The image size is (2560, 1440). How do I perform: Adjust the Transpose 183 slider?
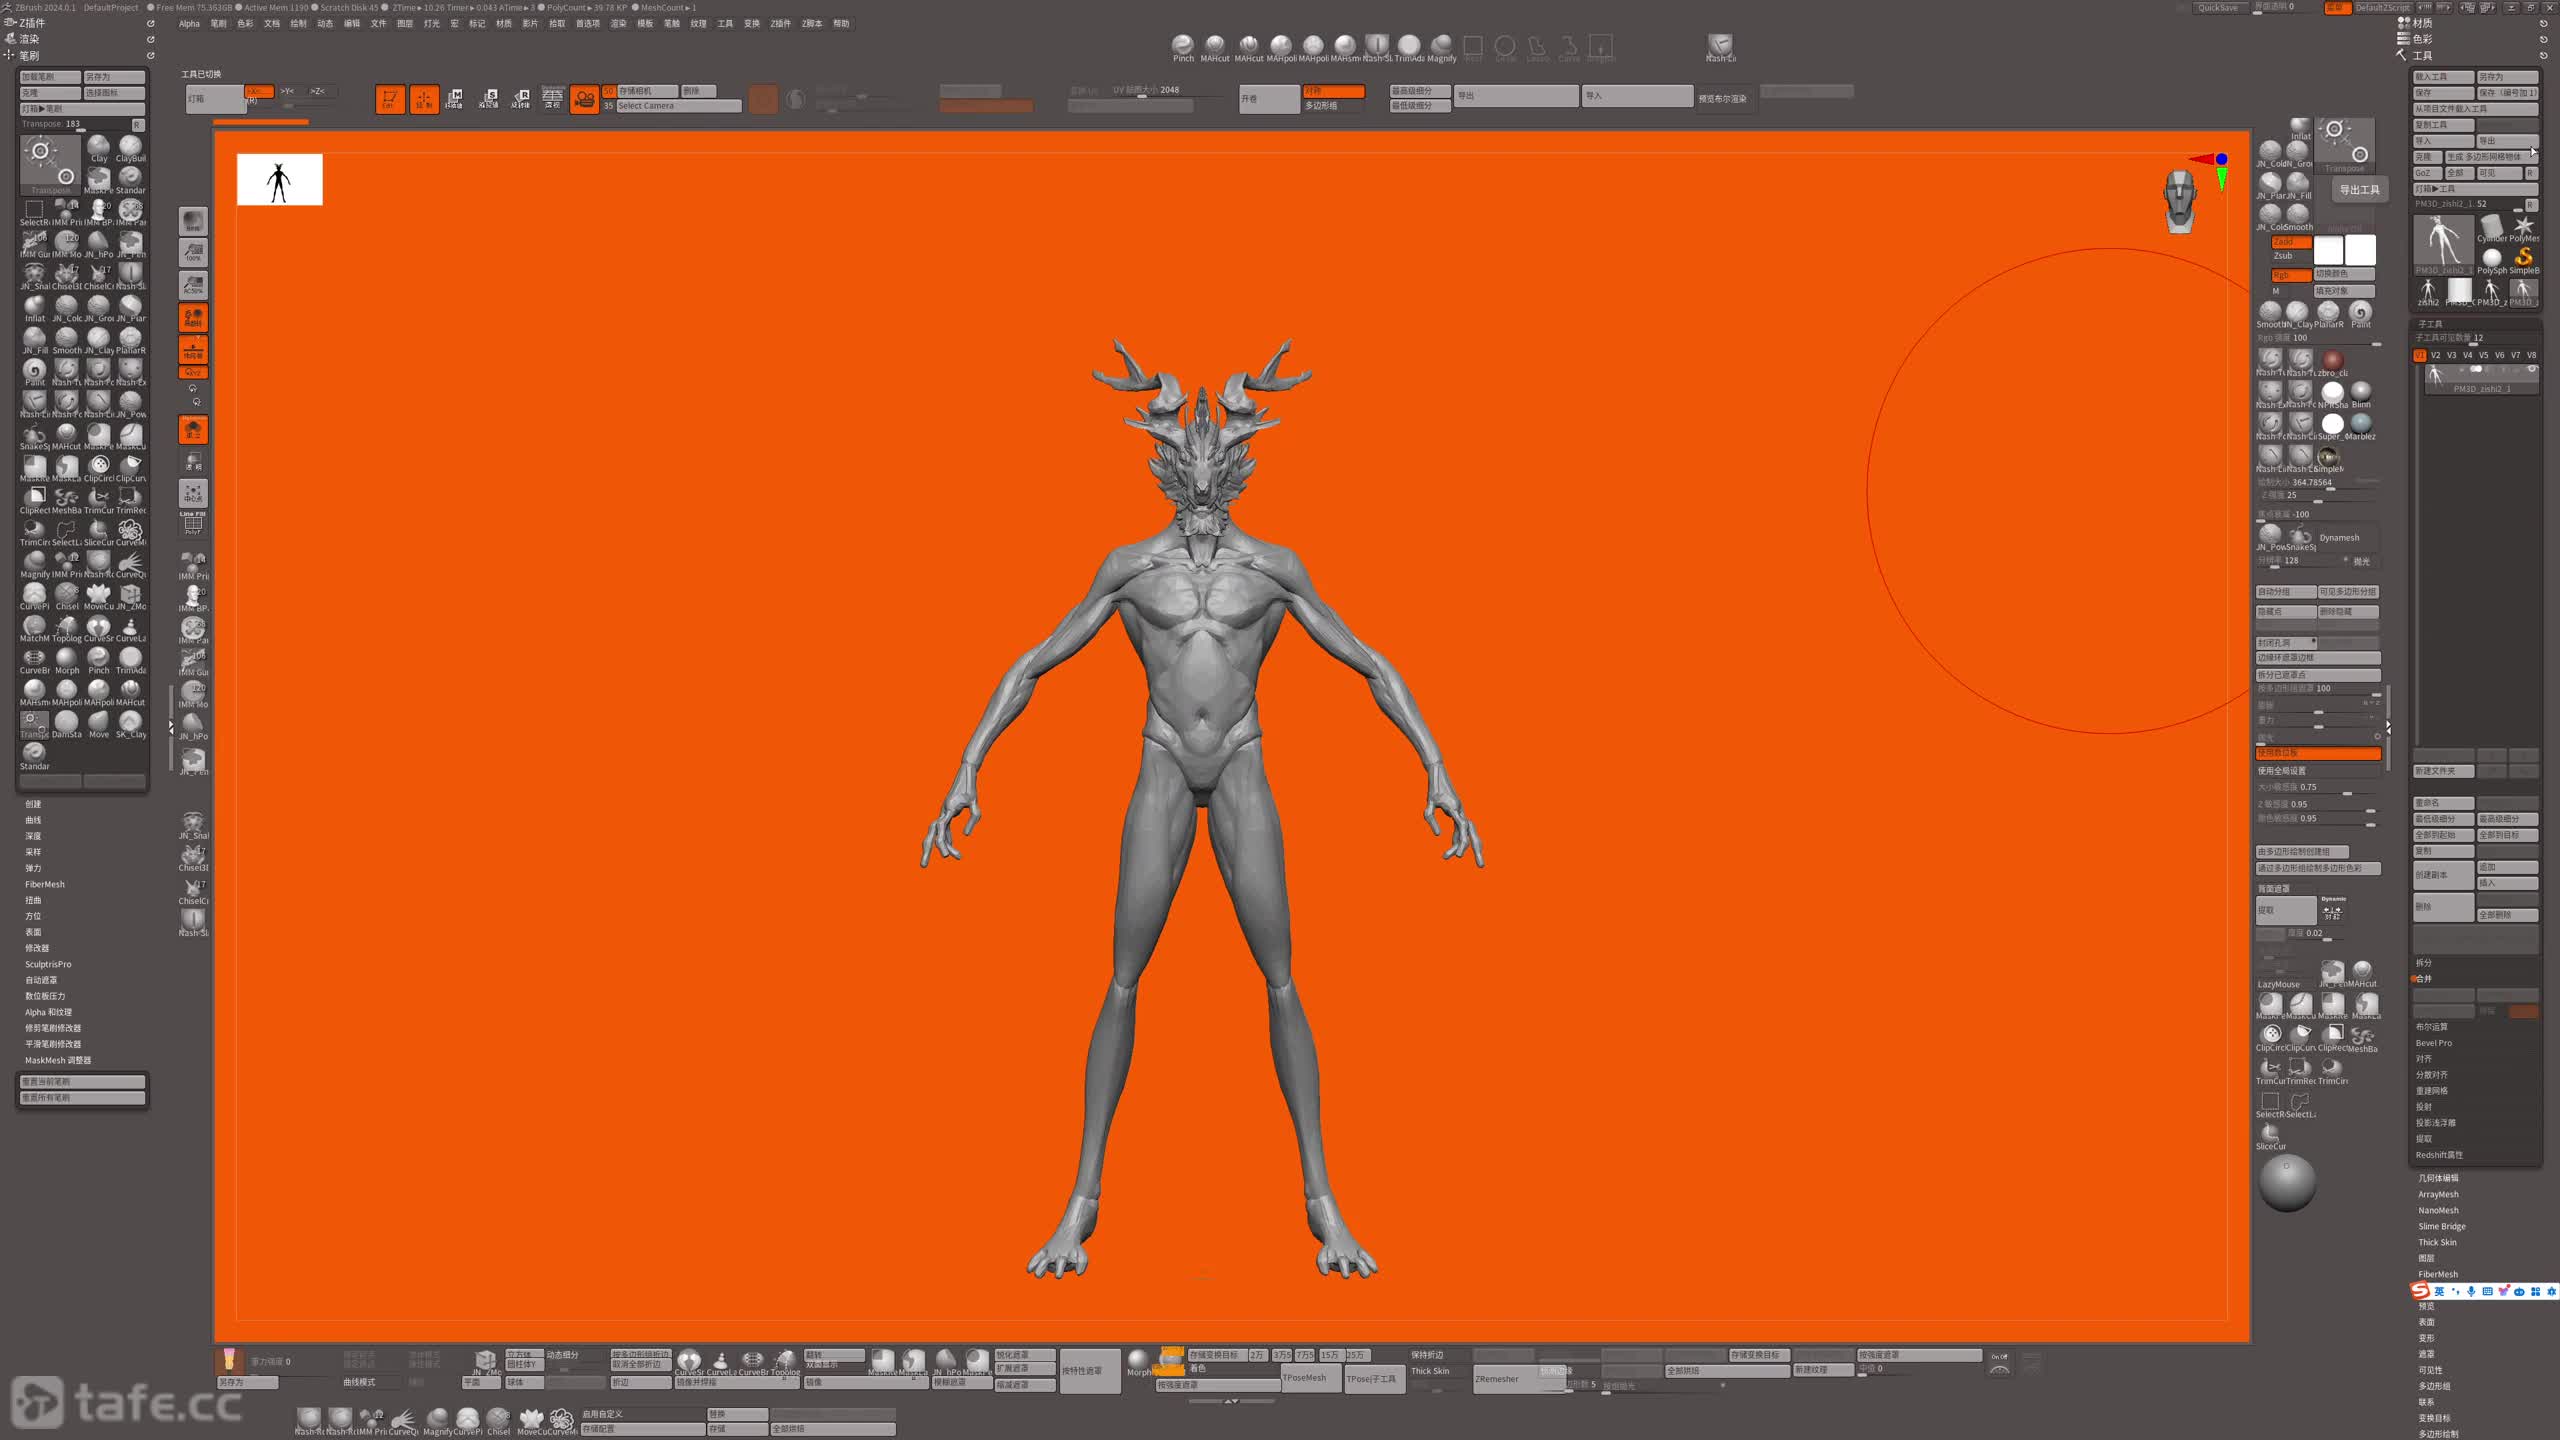75,125
